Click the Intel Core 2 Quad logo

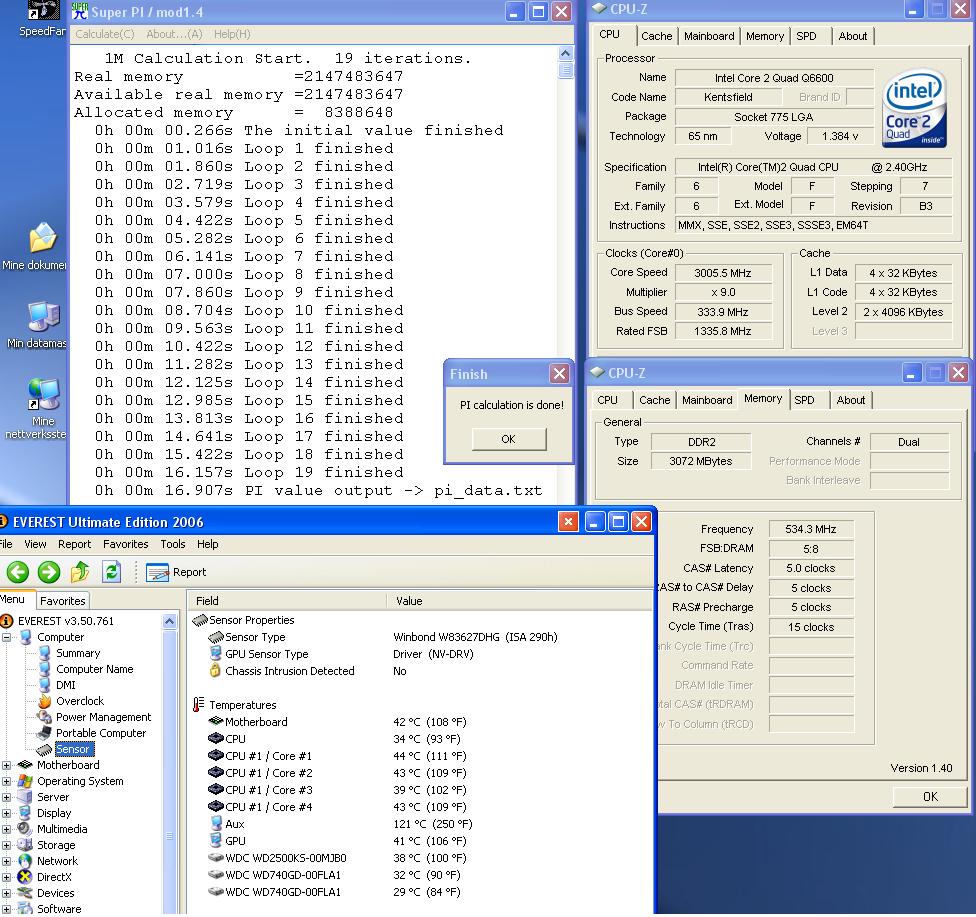[x=914, y=108]
